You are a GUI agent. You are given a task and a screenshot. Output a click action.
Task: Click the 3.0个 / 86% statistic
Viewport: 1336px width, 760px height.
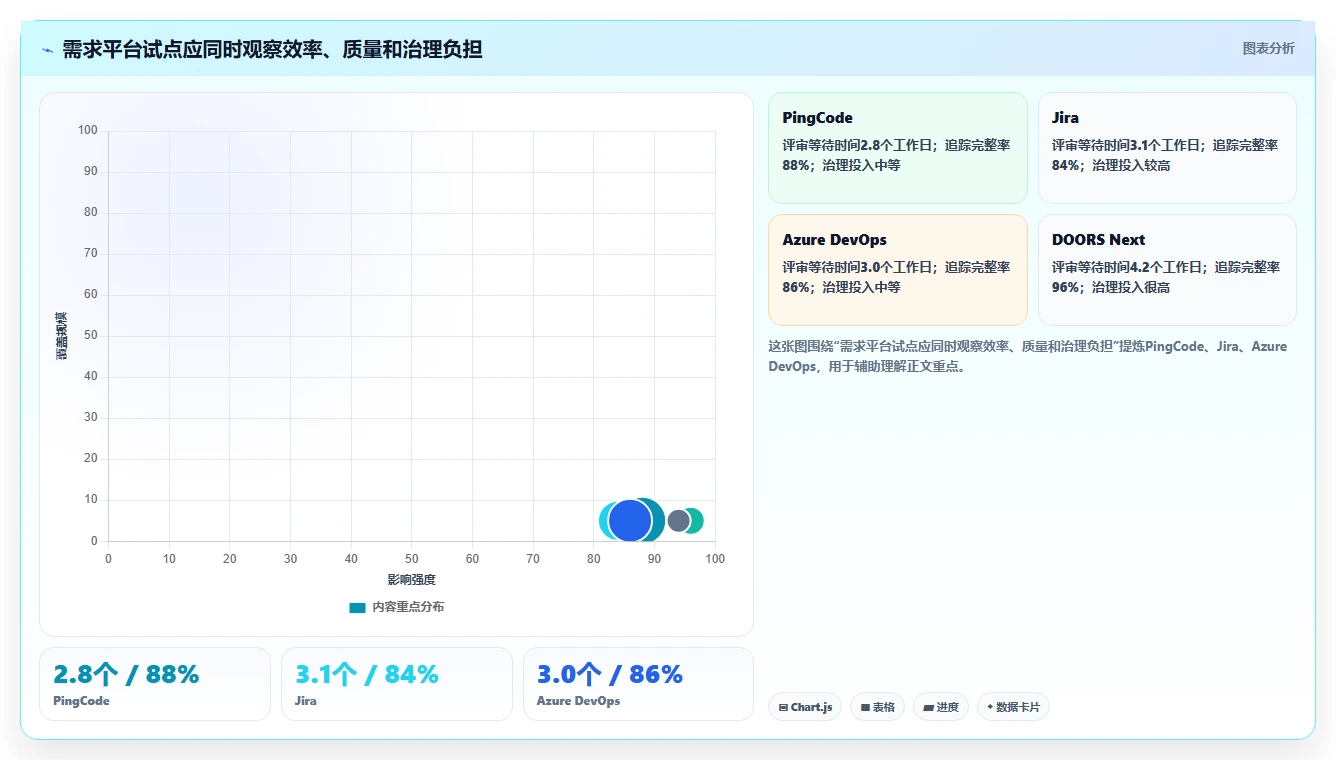pyautogui.click(x=610, y=675)
